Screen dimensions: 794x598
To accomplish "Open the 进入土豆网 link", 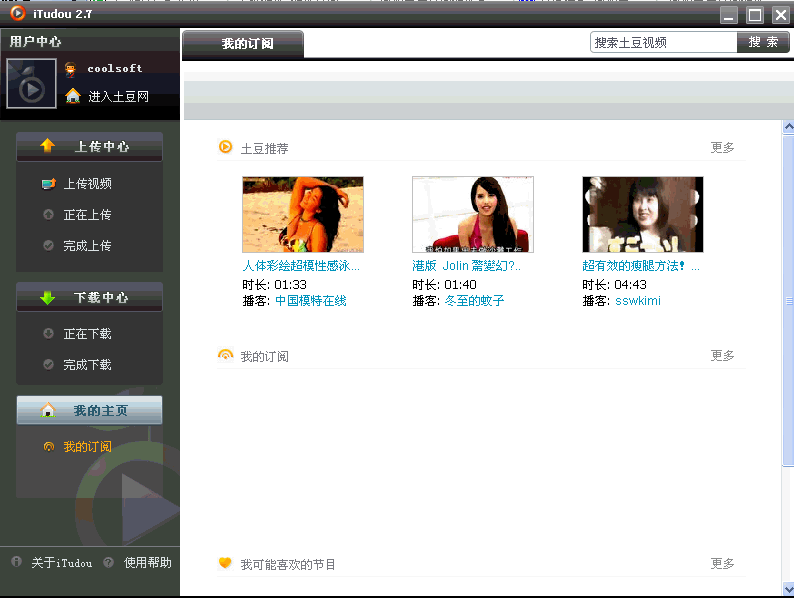I will point(118,96).
